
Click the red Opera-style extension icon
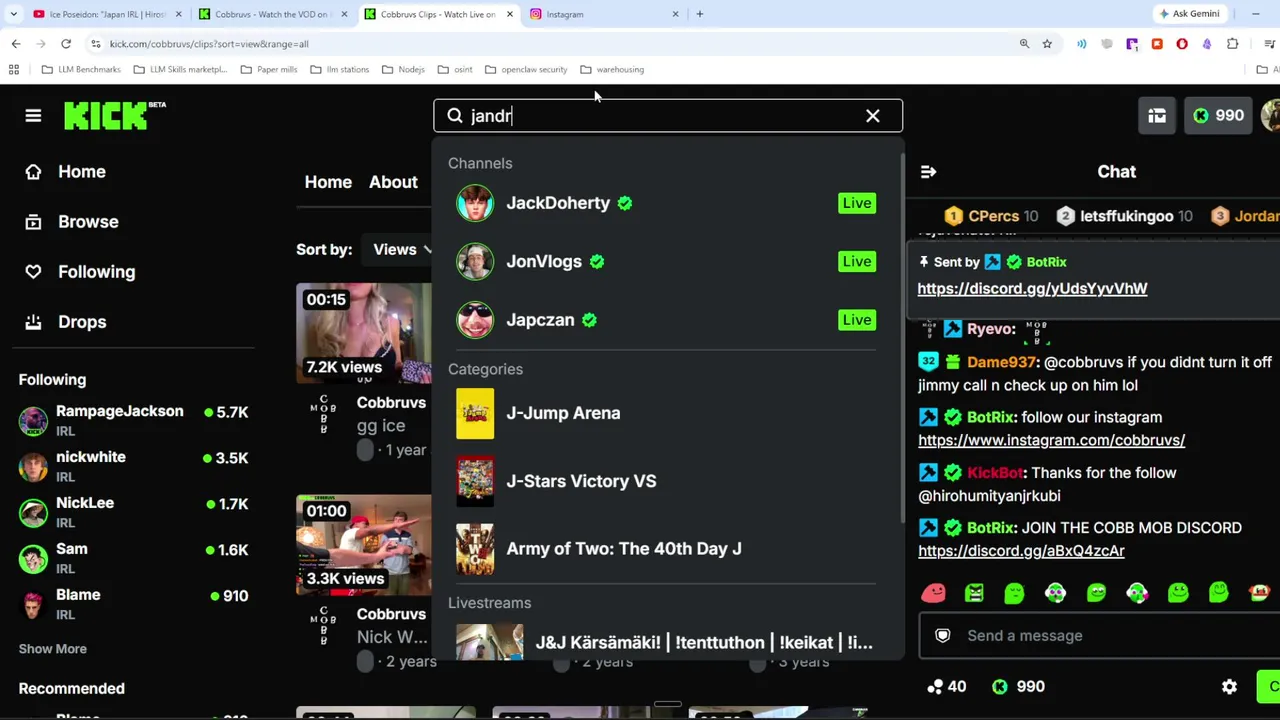pyautogui.click(x=1182, y=44)
